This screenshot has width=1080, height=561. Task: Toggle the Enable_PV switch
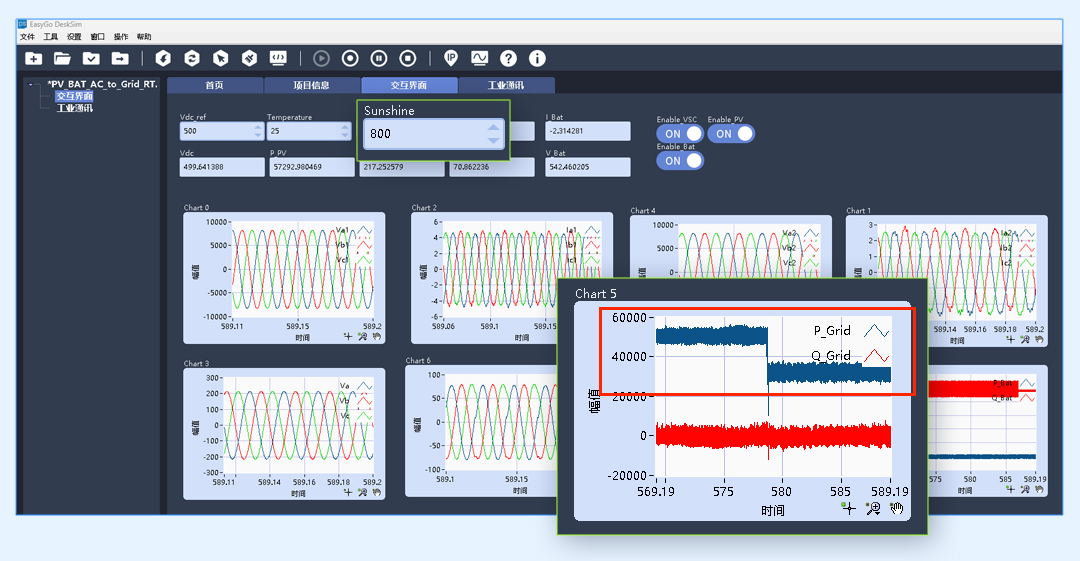(731, 134)
